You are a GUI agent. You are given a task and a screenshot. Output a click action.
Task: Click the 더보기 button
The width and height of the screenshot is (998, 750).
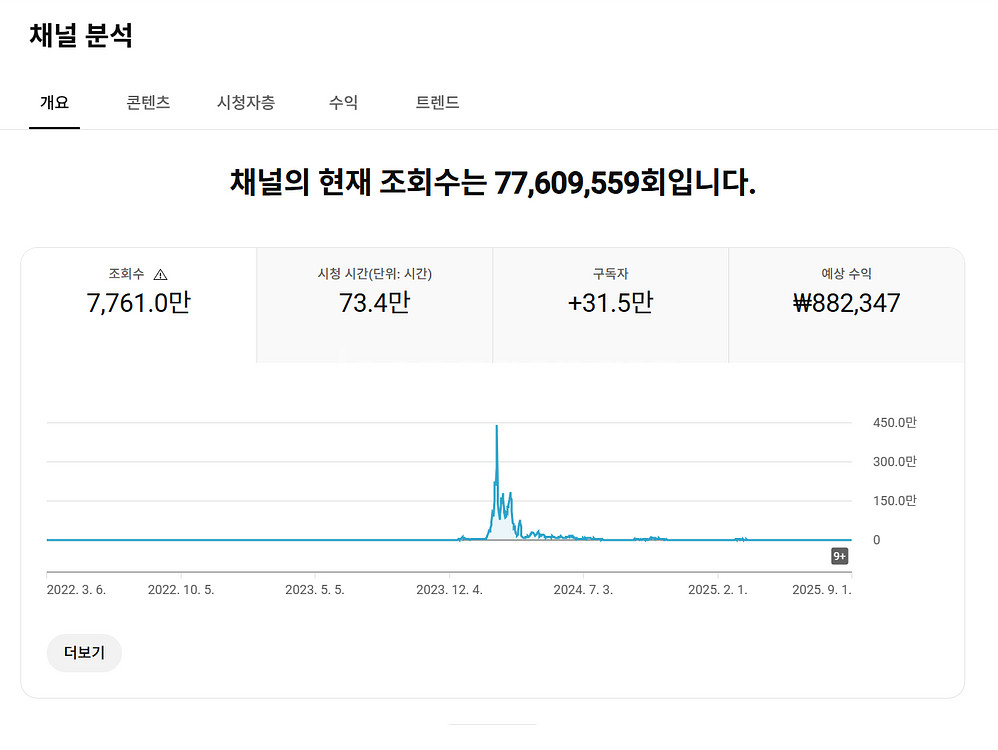point(84,653)
